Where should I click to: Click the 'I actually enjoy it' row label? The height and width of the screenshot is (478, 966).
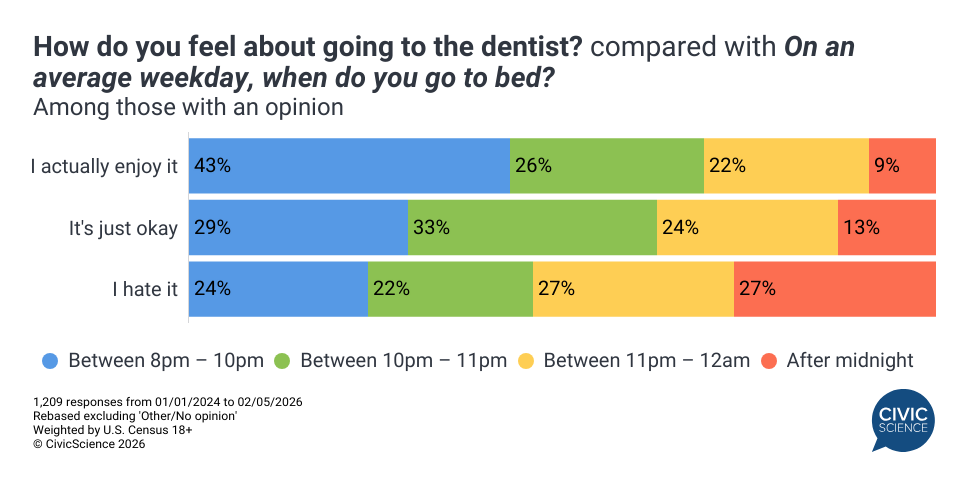point(103,167)
